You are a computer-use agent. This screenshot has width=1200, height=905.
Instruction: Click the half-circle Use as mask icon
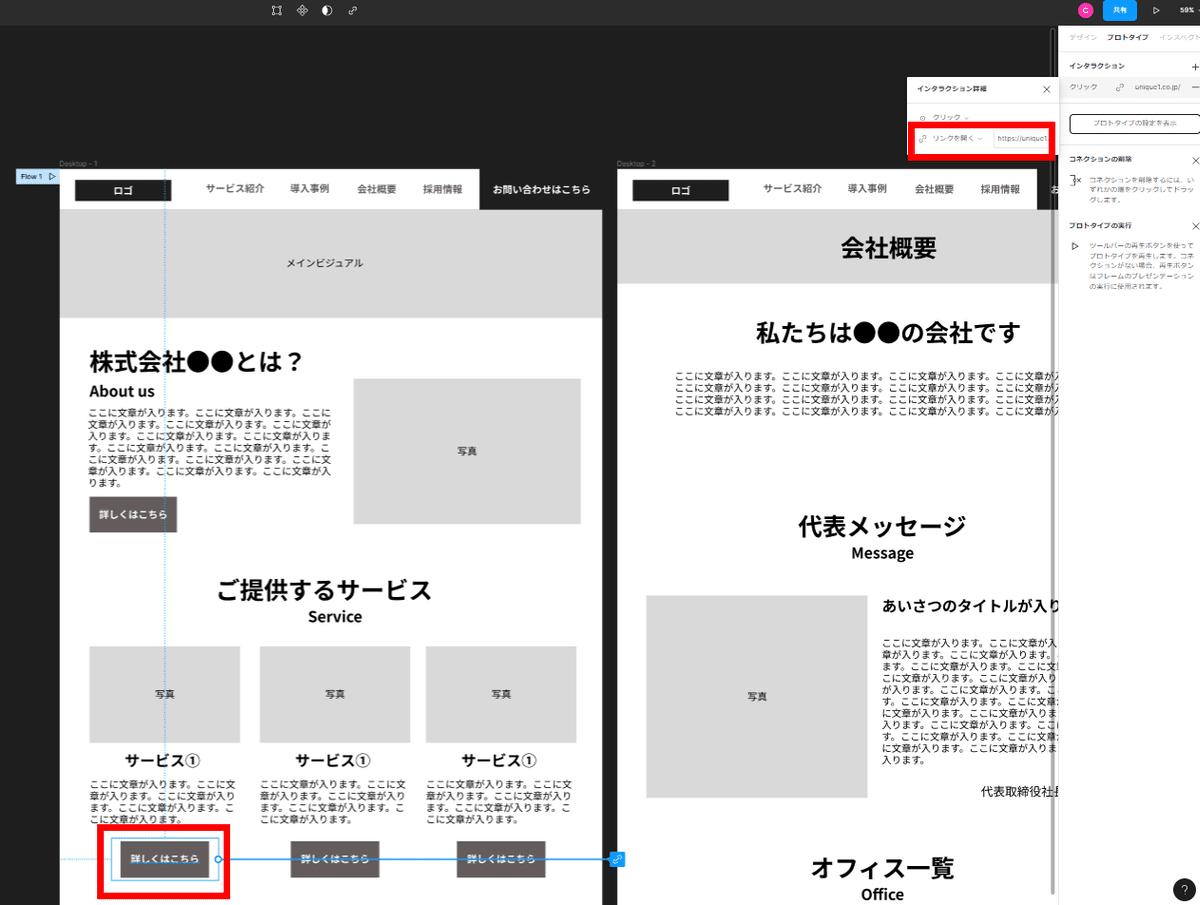point(327,10)
